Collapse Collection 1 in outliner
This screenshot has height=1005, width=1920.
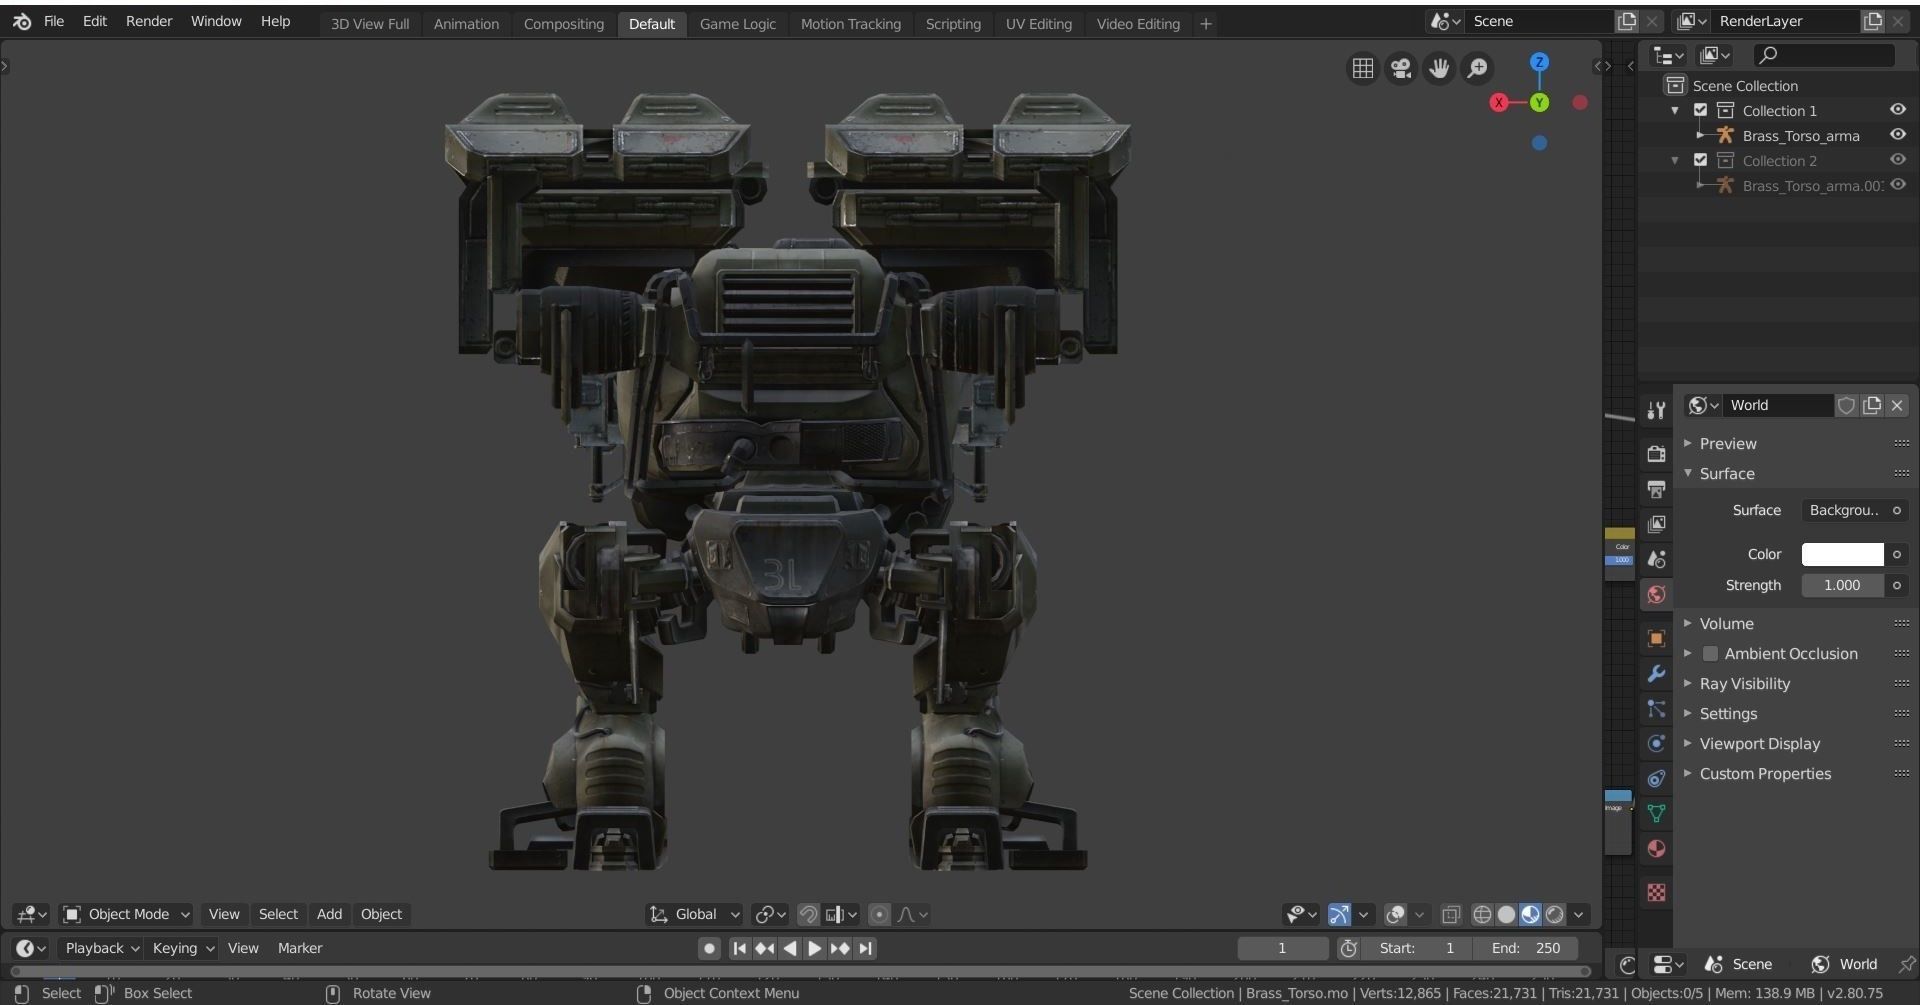pyautogui.click(x=1675, y=110)
